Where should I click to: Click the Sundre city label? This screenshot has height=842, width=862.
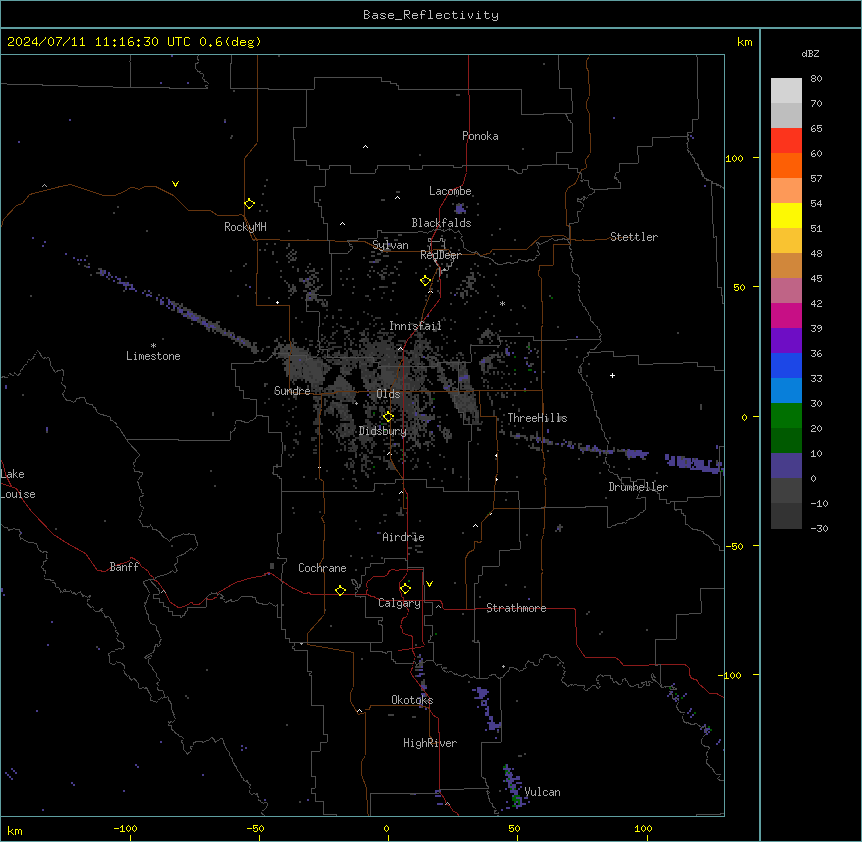click(292, 391)
